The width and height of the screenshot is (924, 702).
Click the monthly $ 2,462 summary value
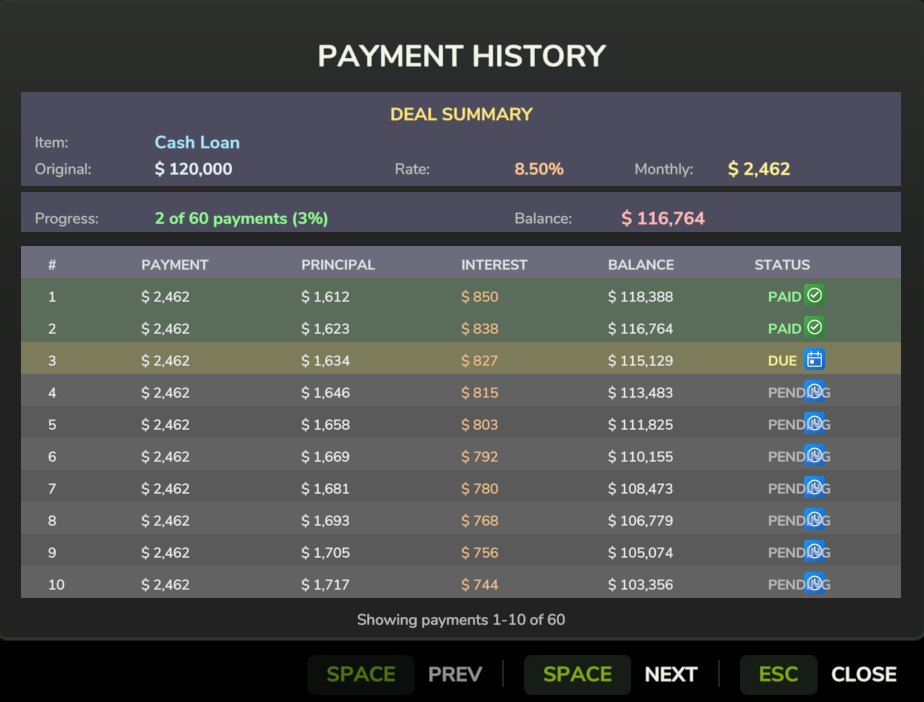pos(759,169)
